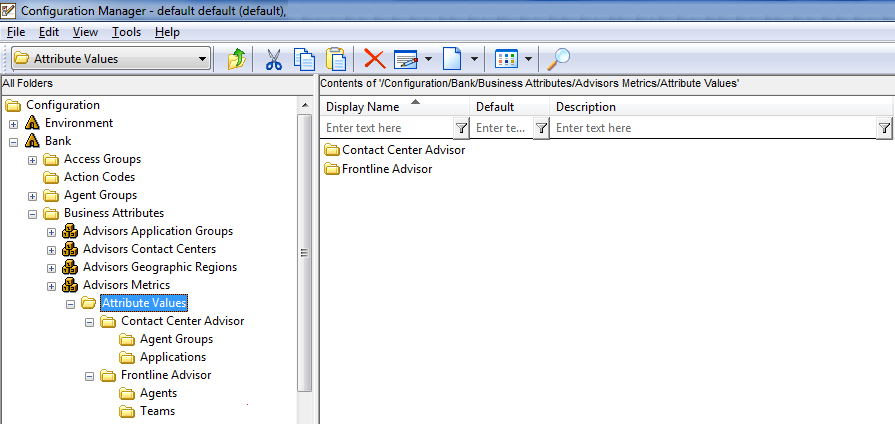Open the Attribute Values folder dropdown

pos(203,59)
